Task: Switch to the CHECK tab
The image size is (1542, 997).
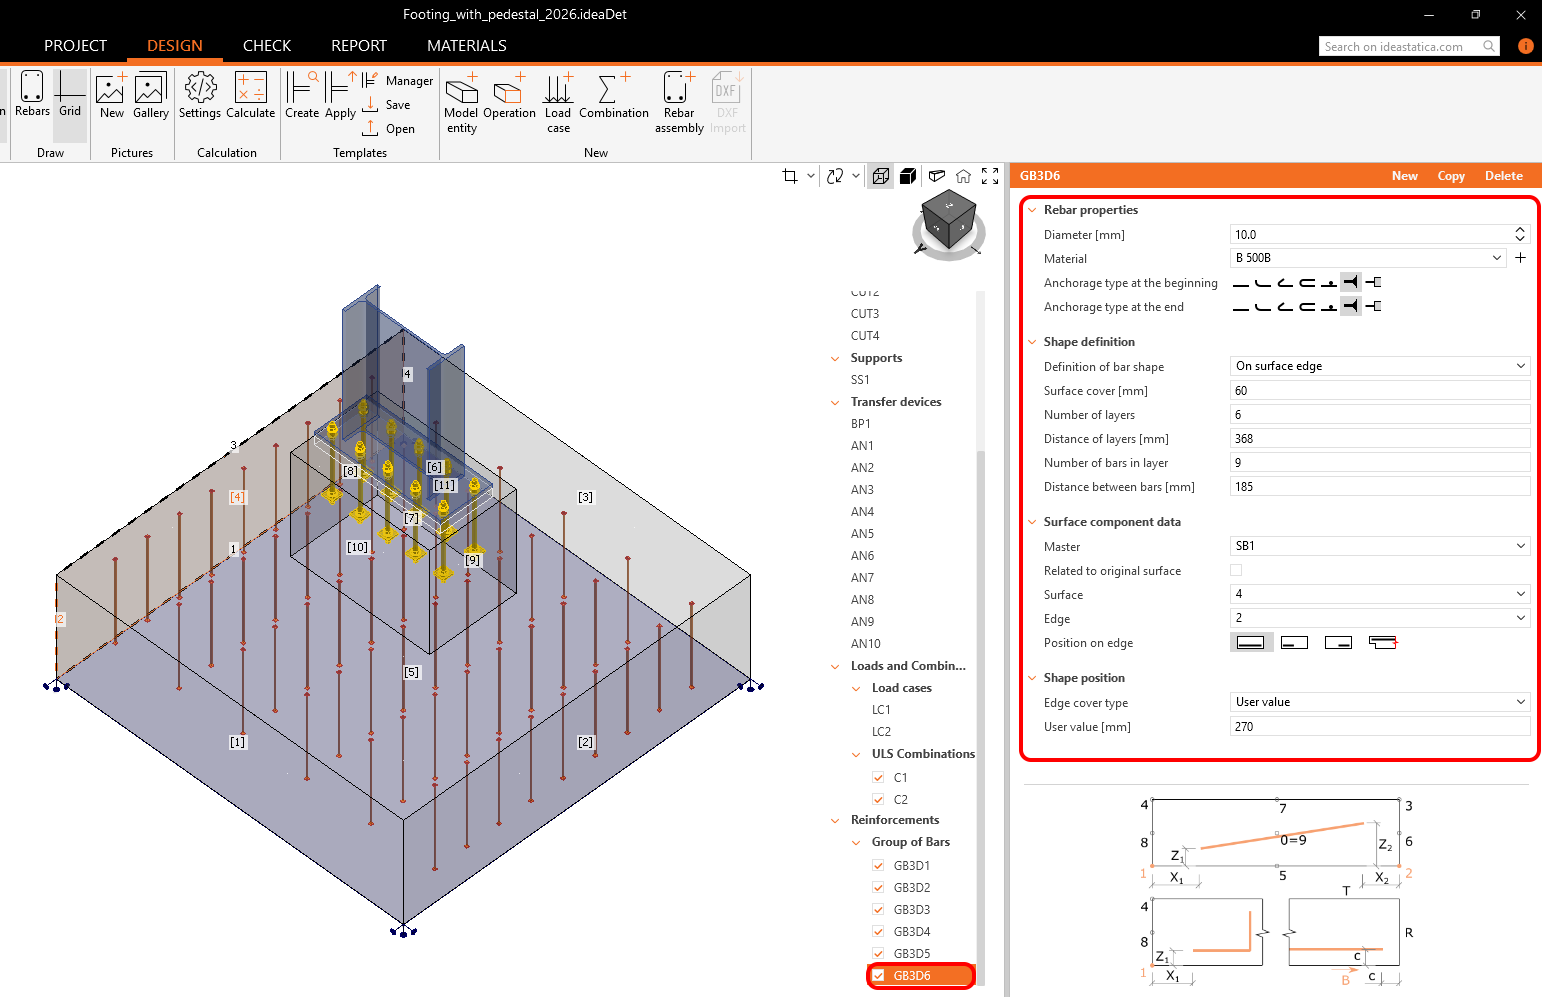Action: coord(267,46)
